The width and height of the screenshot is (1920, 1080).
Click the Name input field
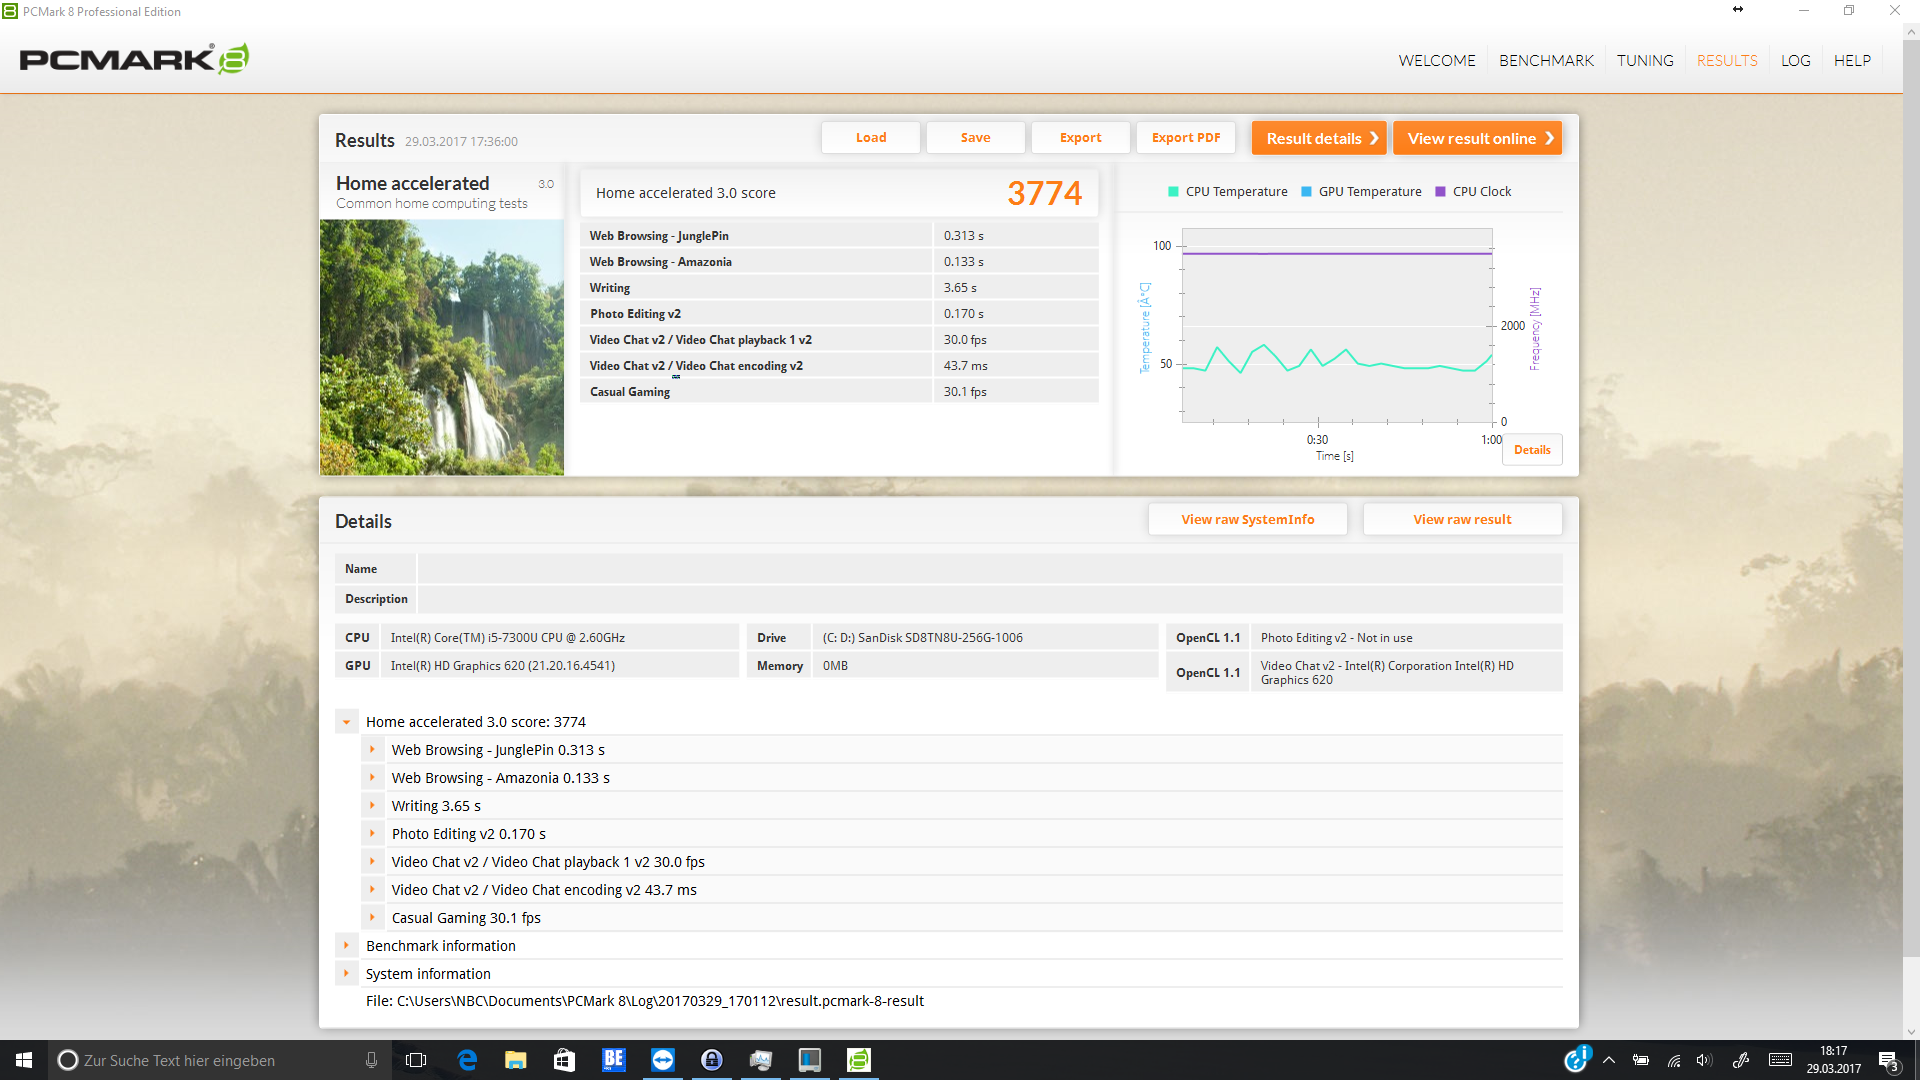point(989,569)
